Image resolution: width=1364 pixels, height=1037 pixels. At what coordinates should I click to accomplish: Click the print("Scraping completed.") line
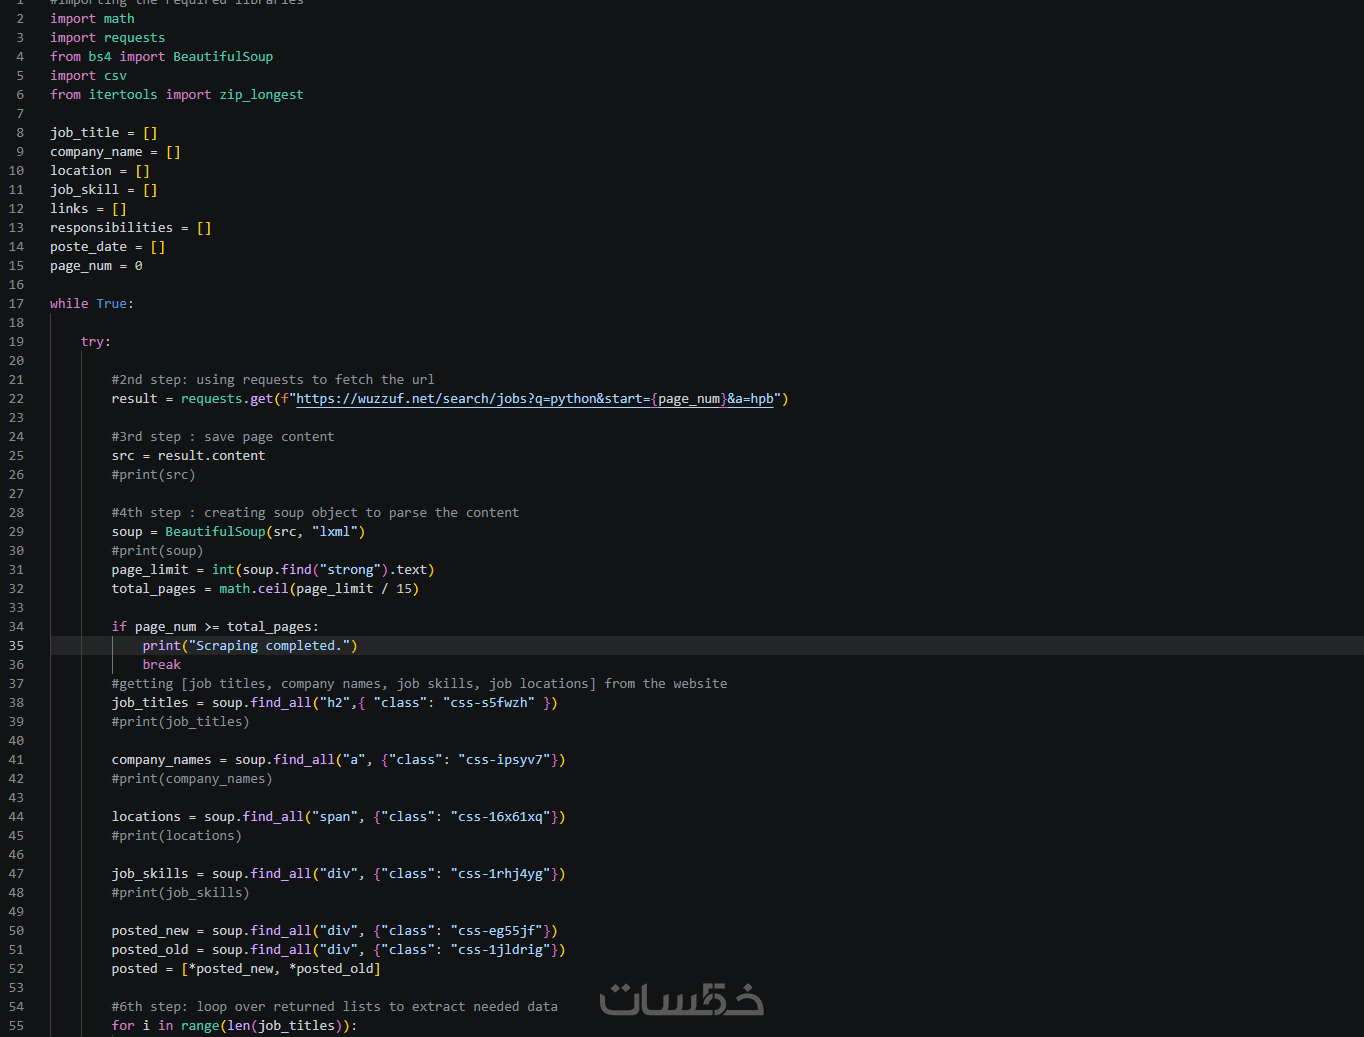pos(250,646)
